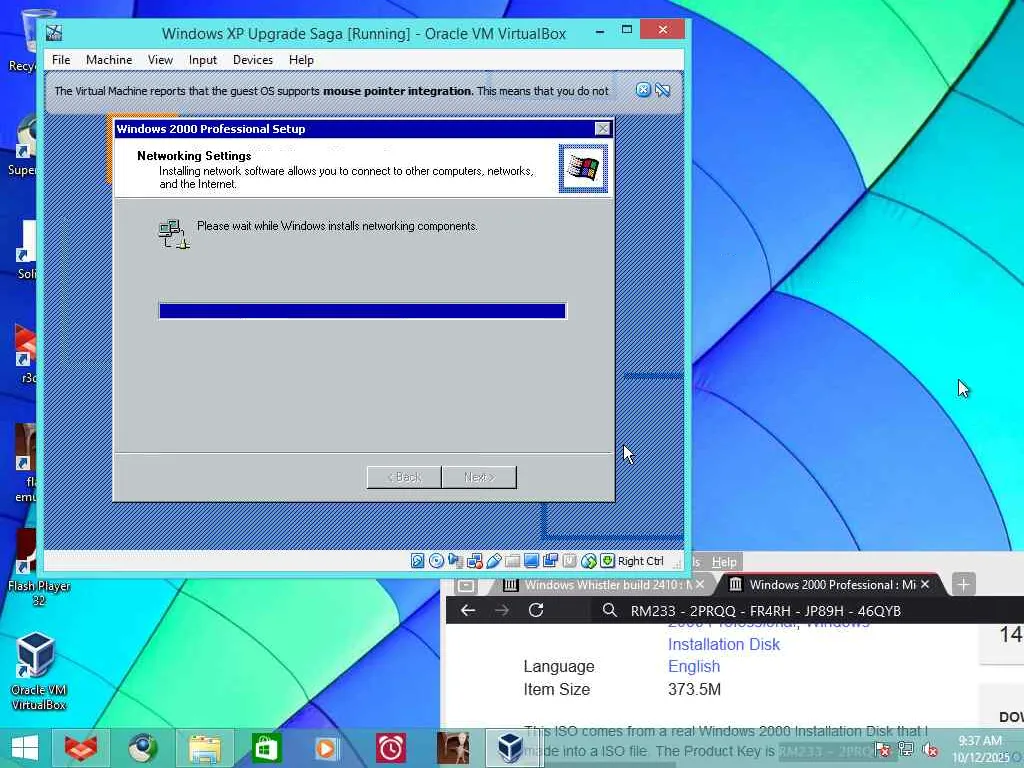The image size is (1024, 768).
Task: Click the network adapters indicator icon
Action: pos(474,560)
